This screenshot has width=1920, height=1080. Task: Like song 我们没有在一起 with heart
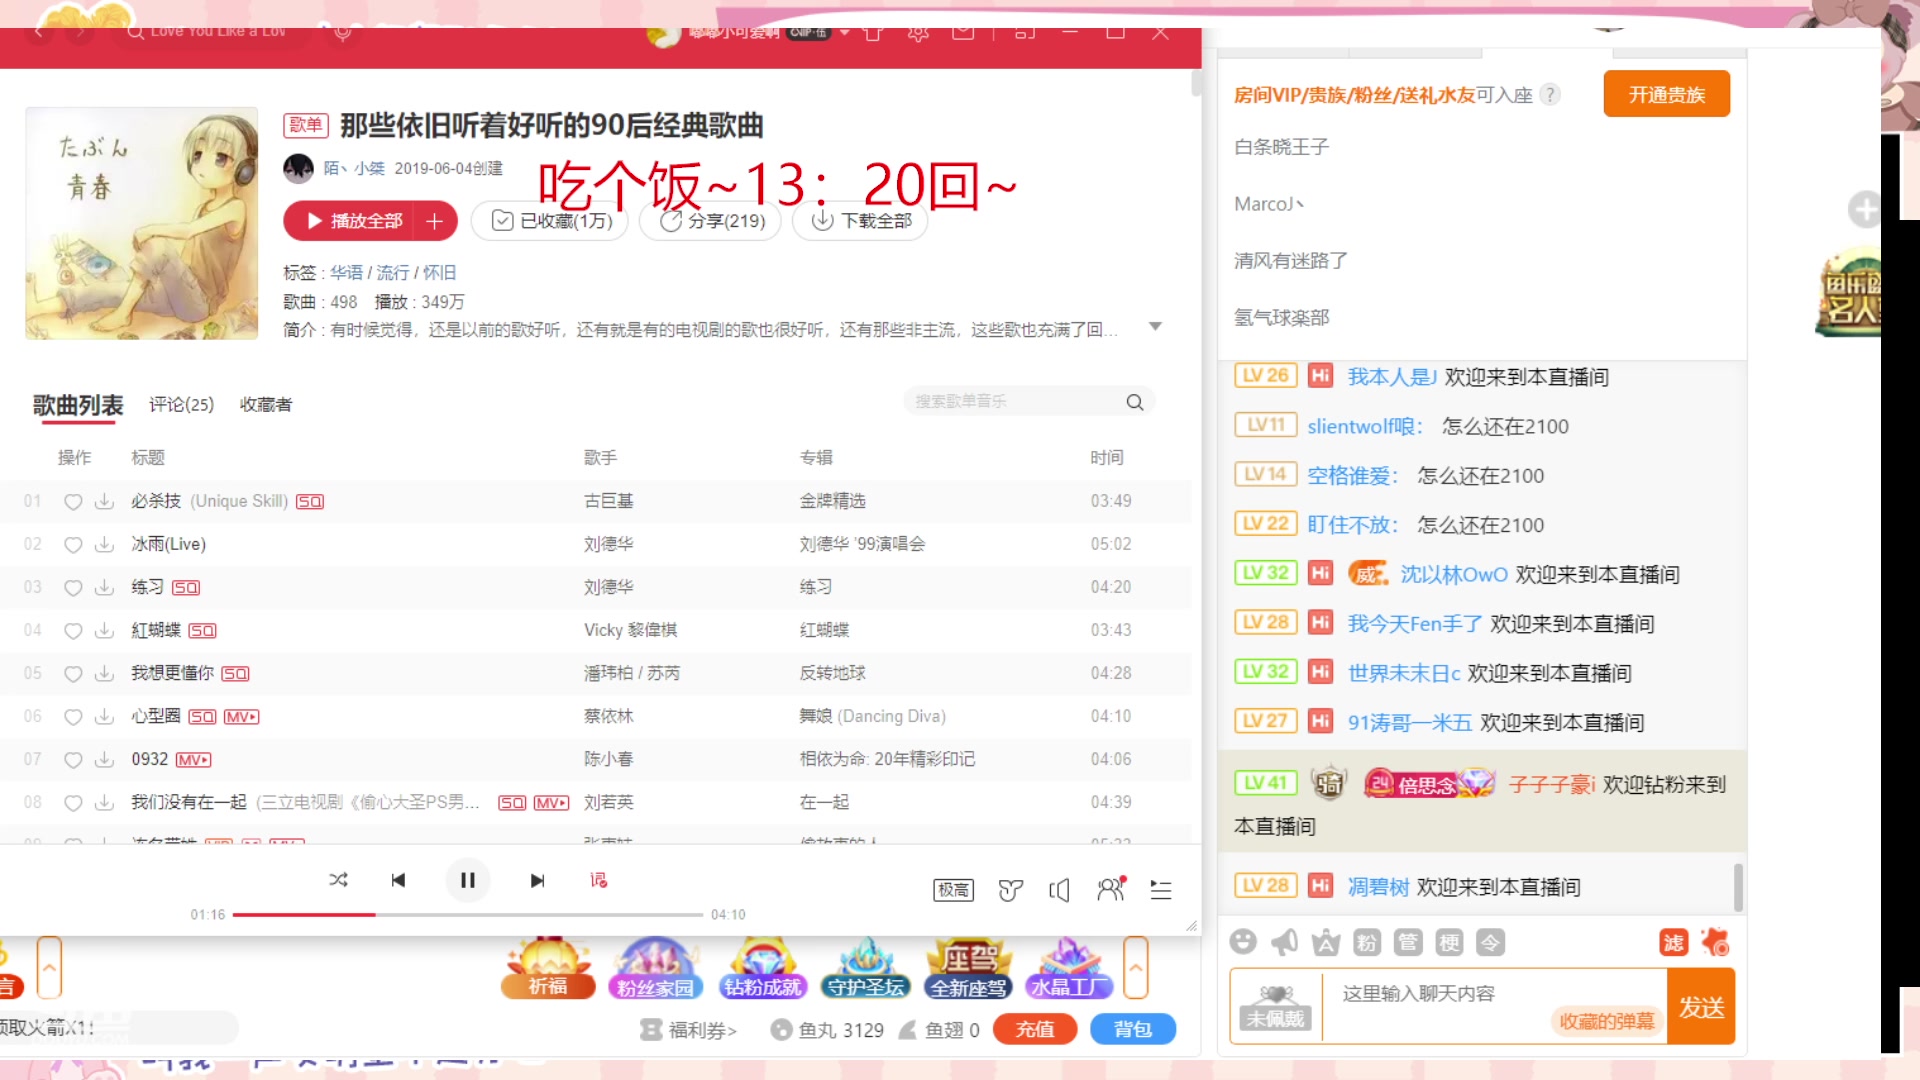click(x=73, y=802)
